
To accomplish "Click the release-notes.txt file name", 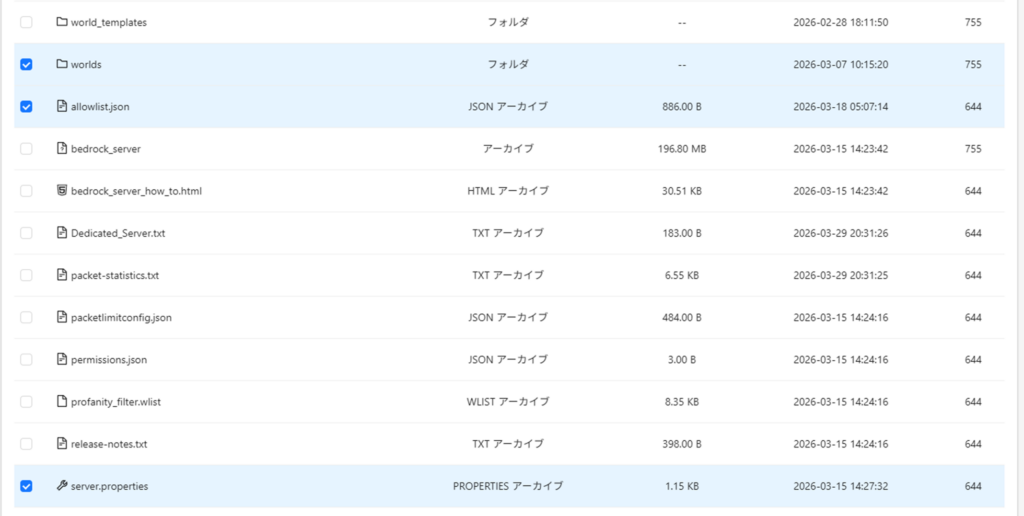I will point(109,444).
